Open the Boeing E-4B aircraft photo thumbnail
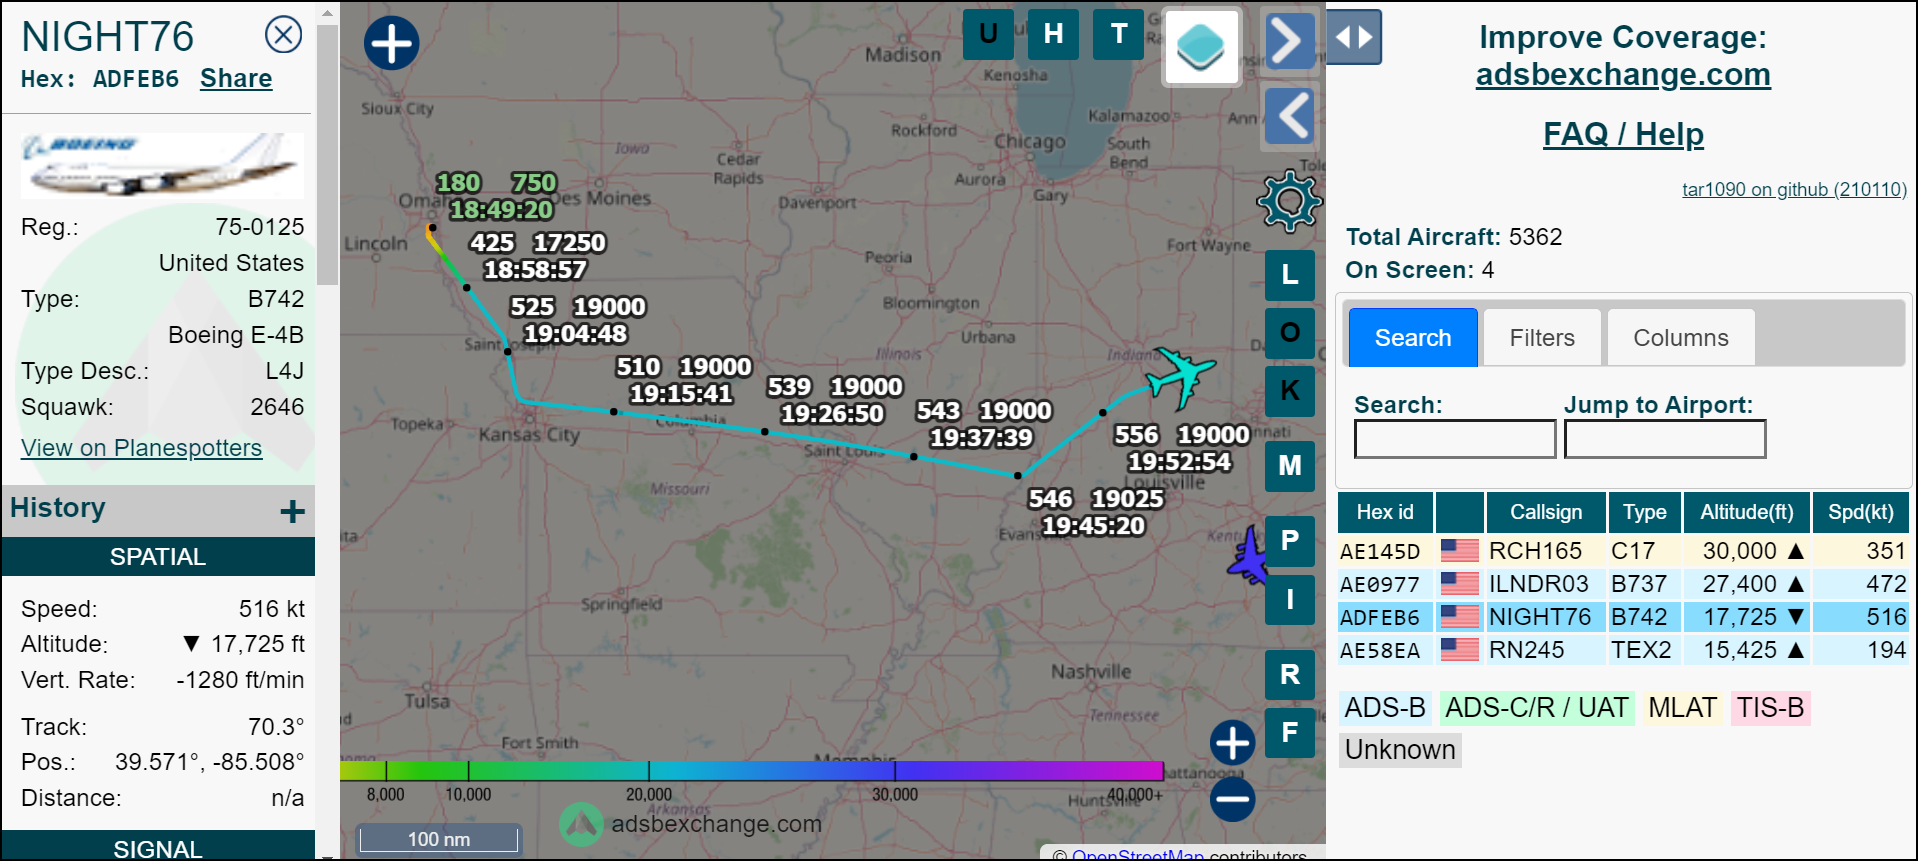1918x861 pixels. (162, 166)
